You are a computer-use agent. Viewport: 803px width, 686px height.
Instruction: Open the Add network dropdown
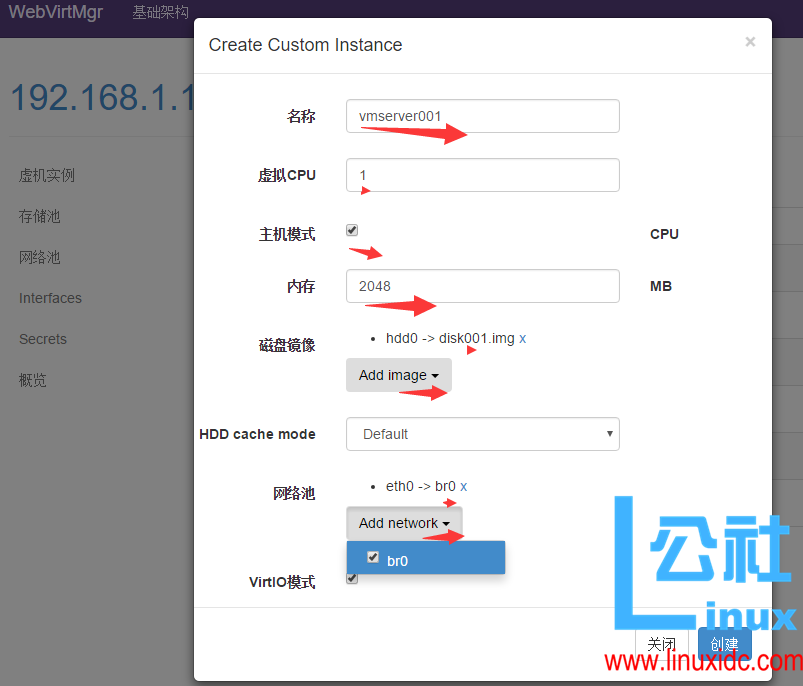(404, 522)
